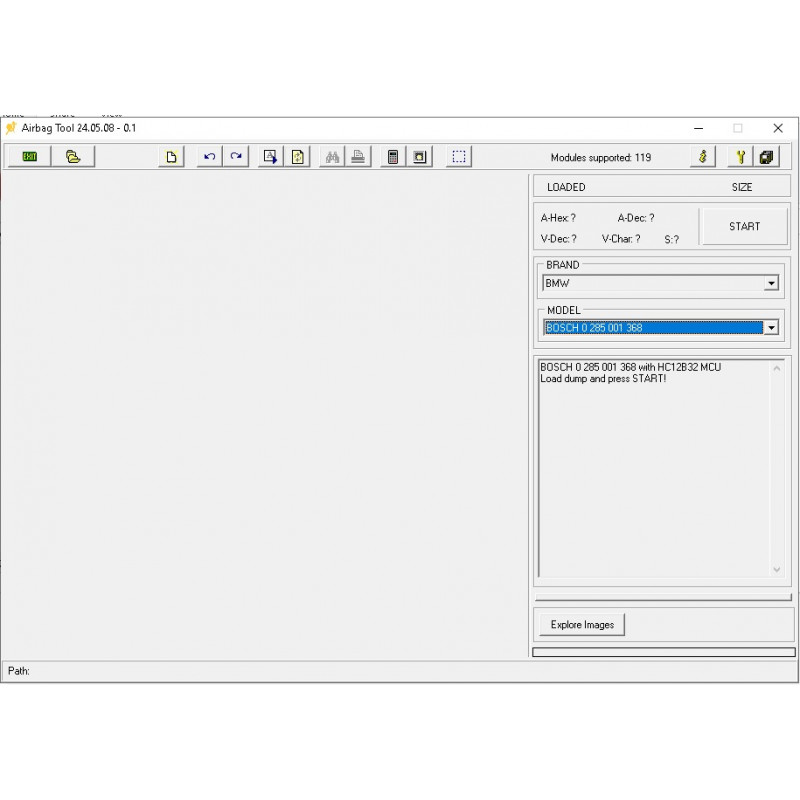Open the BRAND dropdown showing BMW
800x800 pixels.
(771, 283)
